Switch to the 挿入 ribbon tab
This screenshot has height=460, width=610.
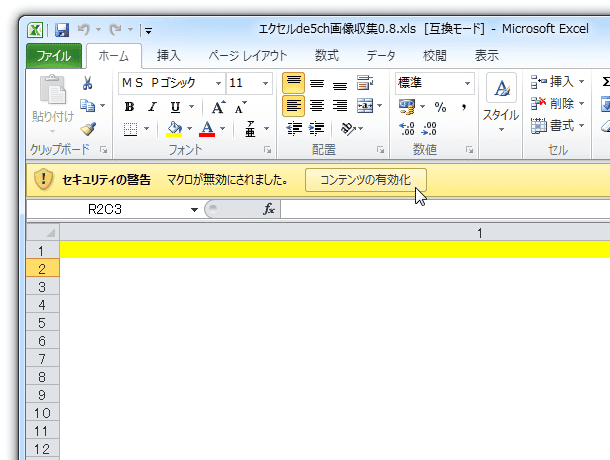(x=168, y=56)
